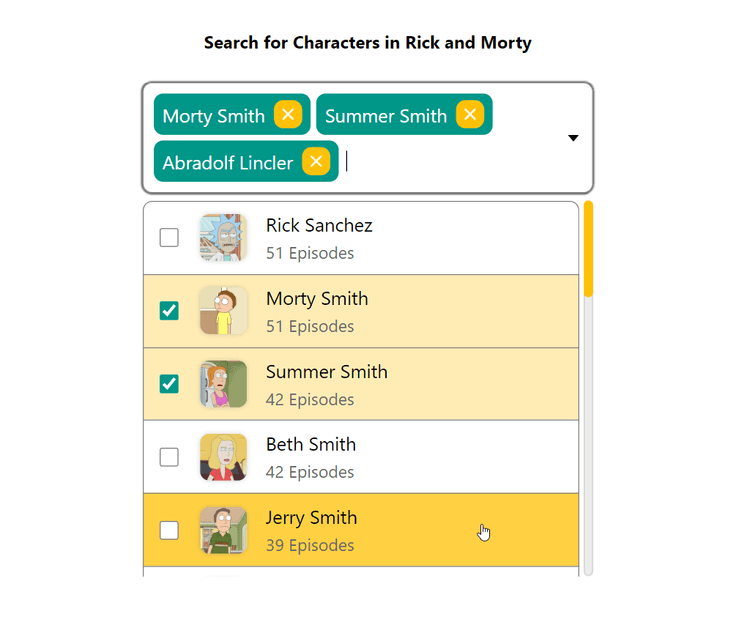Uncheck the Summer Smith checkbox
The image size is (750, 623).
169,384
